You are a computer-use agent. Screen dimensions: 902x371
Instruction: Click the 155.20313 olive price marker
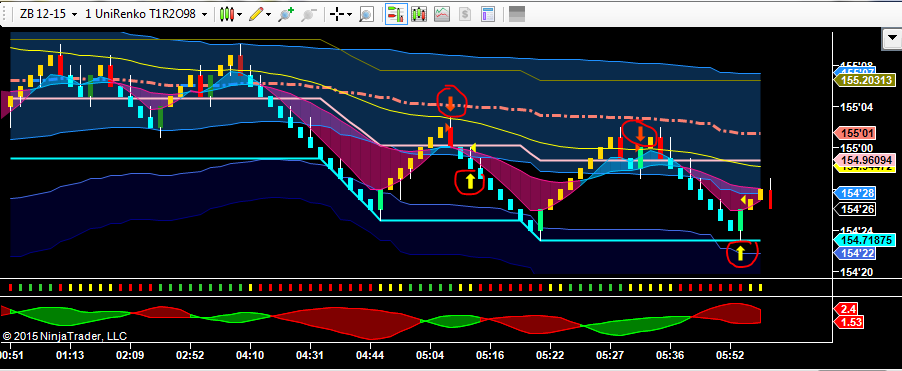[865, 81]
